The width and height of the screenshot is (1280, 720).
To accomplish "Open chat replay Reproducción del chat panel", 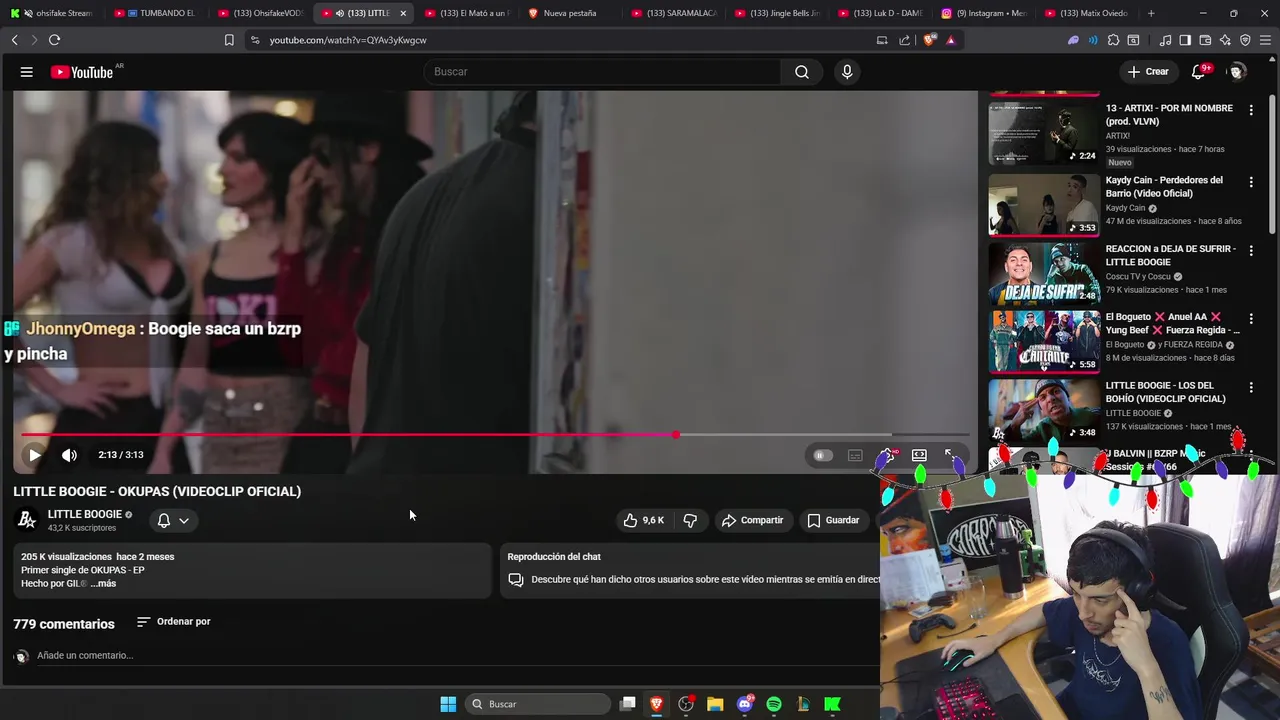I will (690, 570).
